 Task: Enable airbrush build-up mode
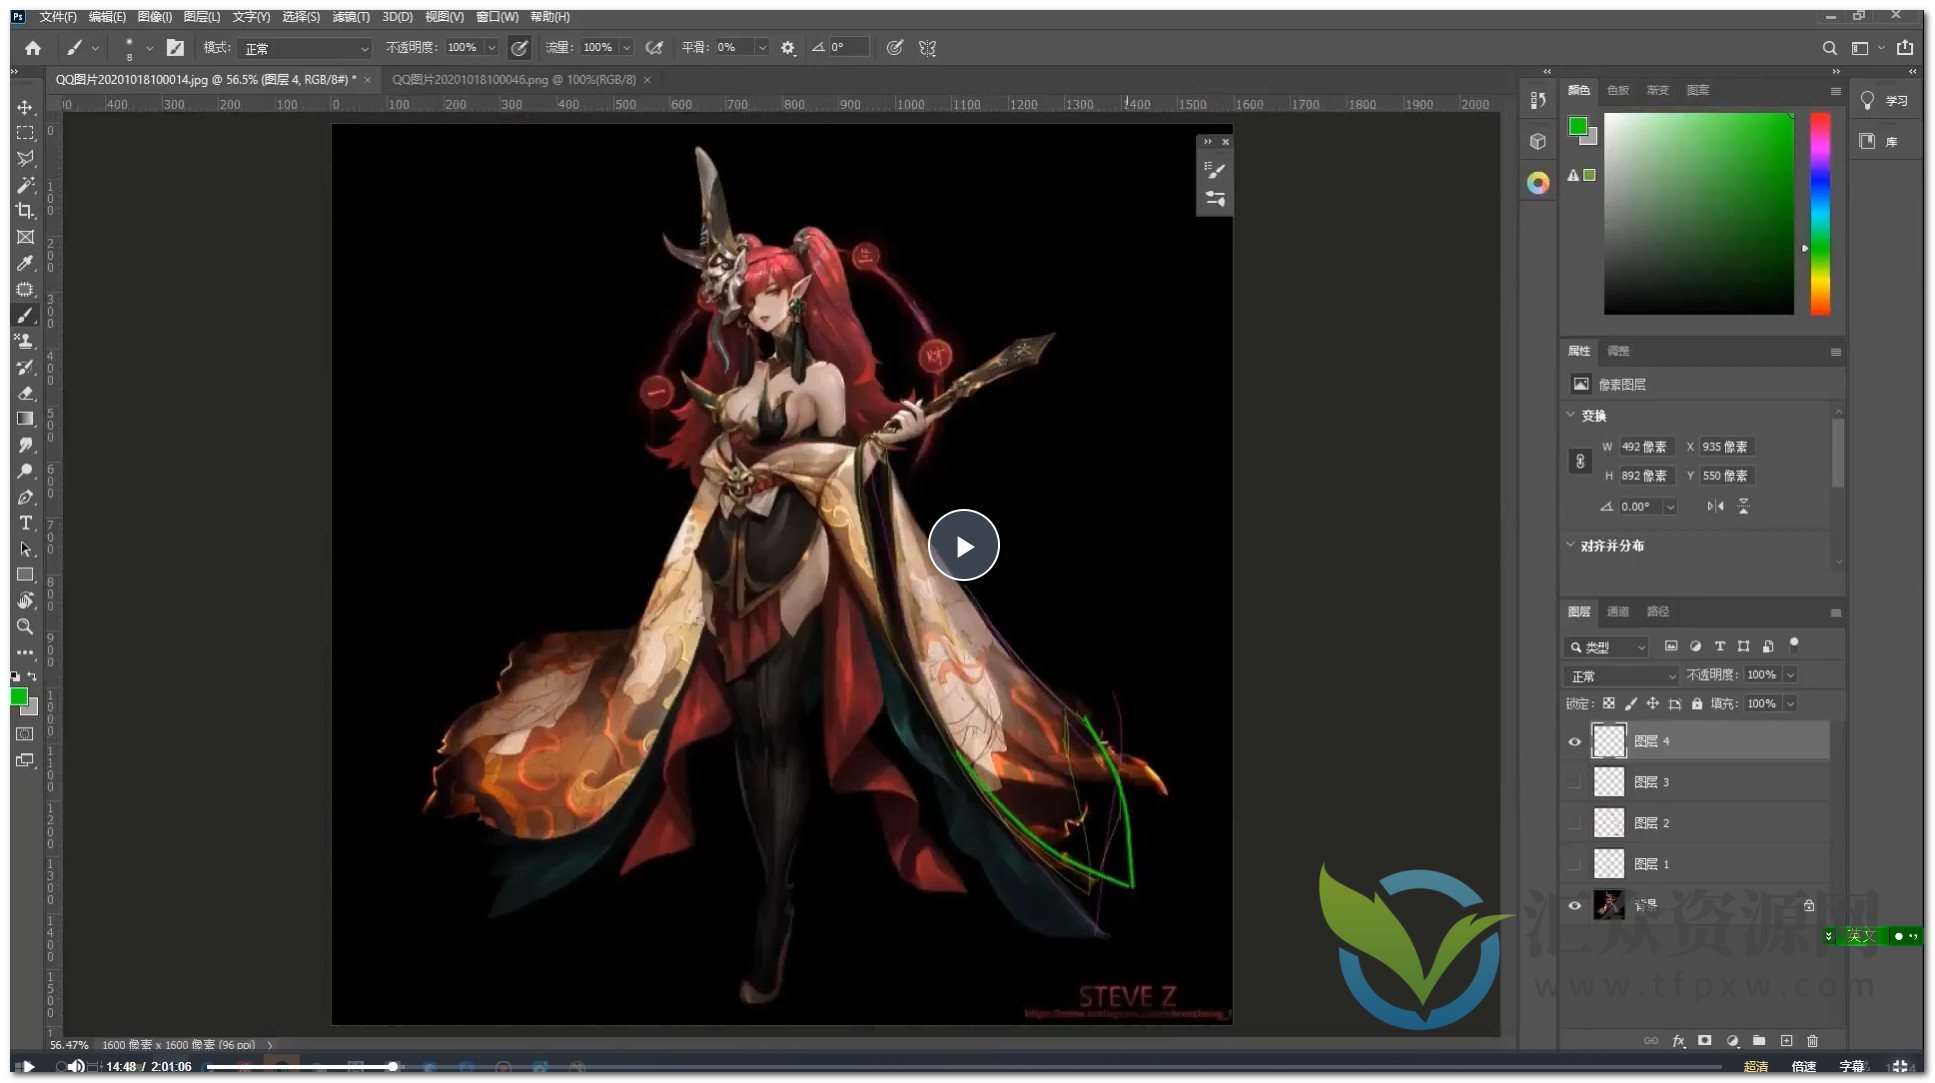[654, 48]
